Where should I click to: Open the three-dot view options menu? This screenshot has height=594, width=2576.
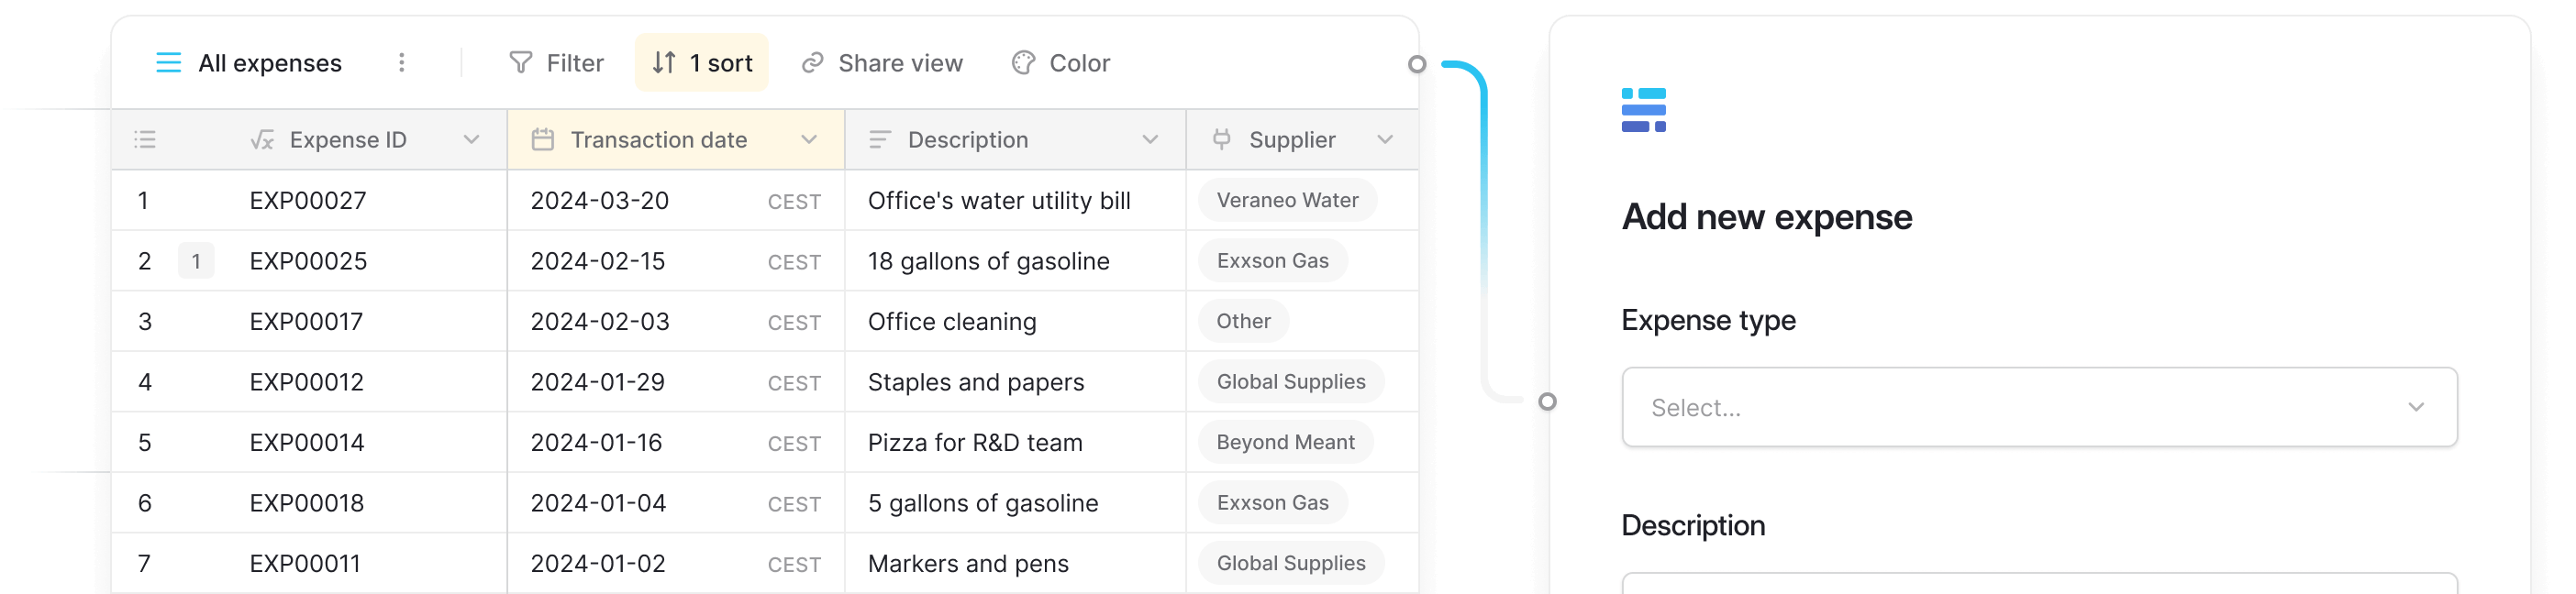click(402, 63)
